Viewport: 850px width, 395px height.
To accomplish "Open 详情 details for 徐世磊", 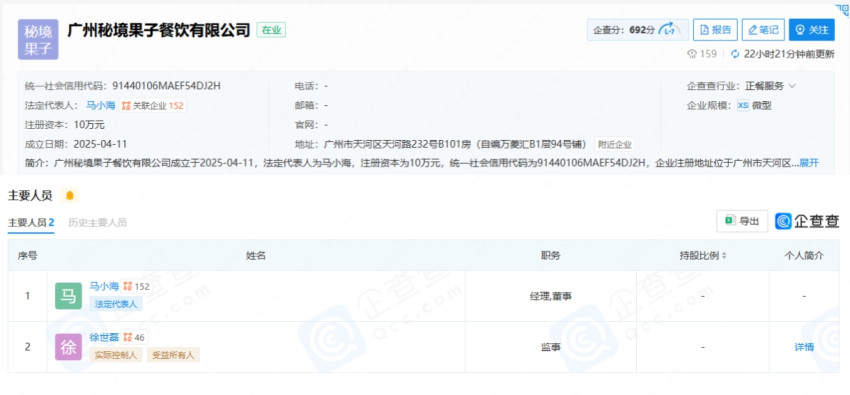I will point(804,347).
